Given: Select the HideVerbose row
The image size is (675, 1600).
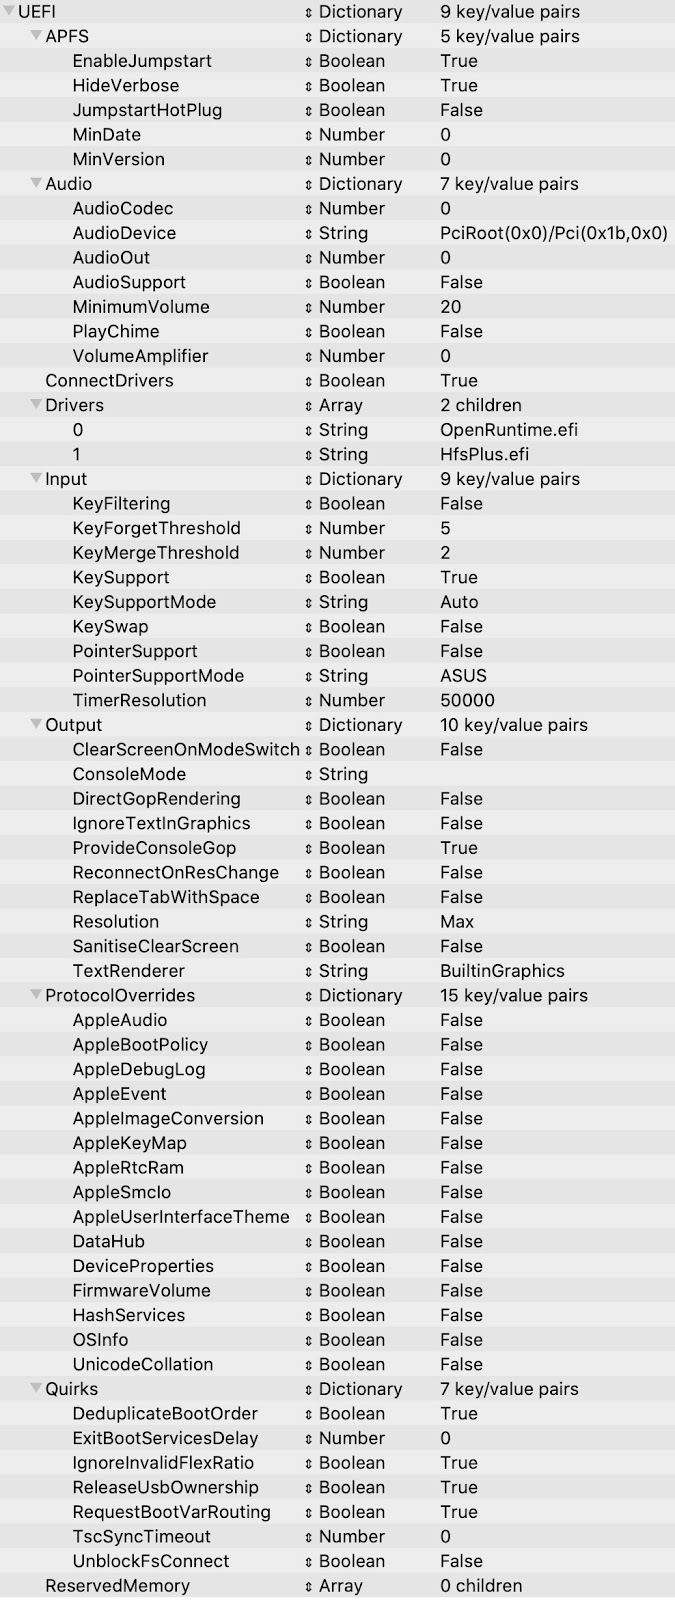Looking at the screenshot, I should coord(126,86).
